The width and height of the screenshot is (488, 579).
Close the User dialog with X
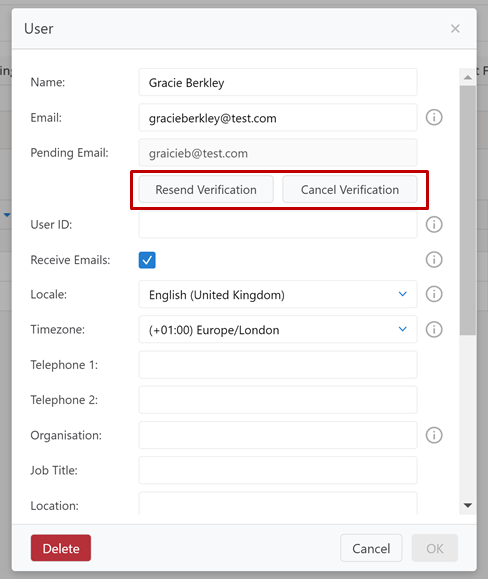tap(455, 28)
